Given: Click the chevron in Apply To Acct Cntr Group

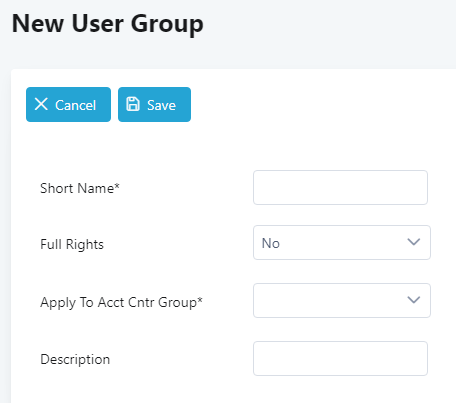Looking at the screenshot, I should click(414, 300).
